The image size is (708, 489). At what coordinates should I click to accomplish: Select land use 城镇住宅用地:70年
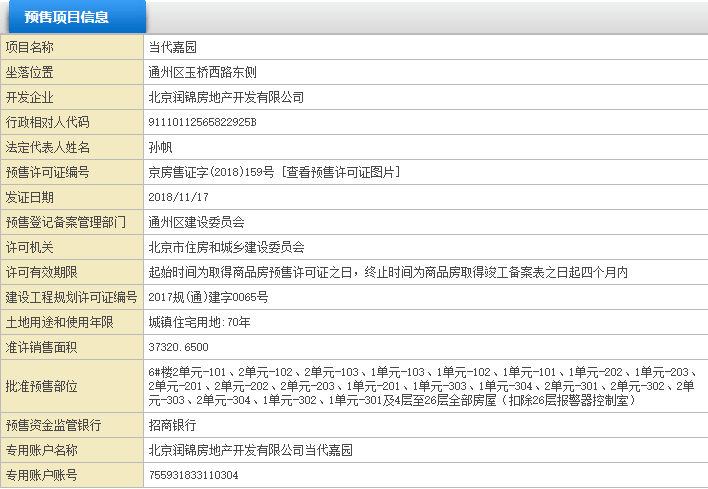199,322
